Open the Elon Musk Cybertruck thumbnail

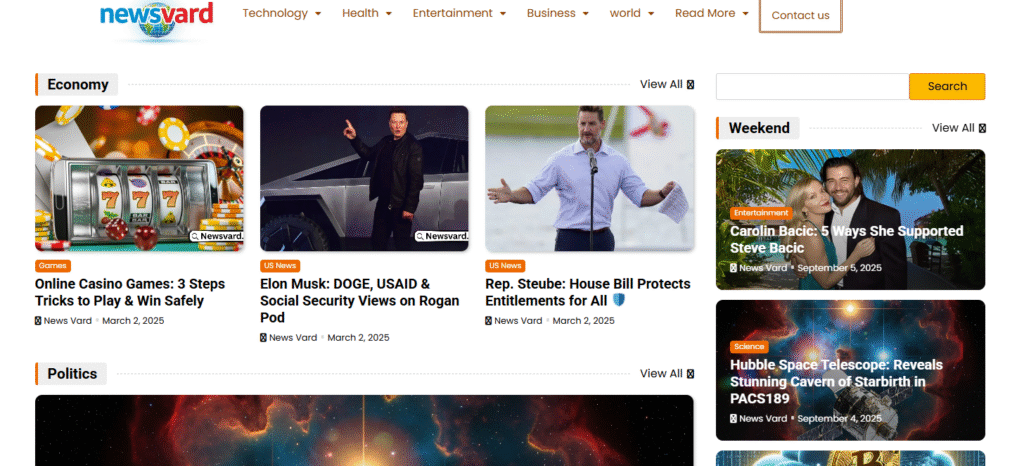pos(364,178)
